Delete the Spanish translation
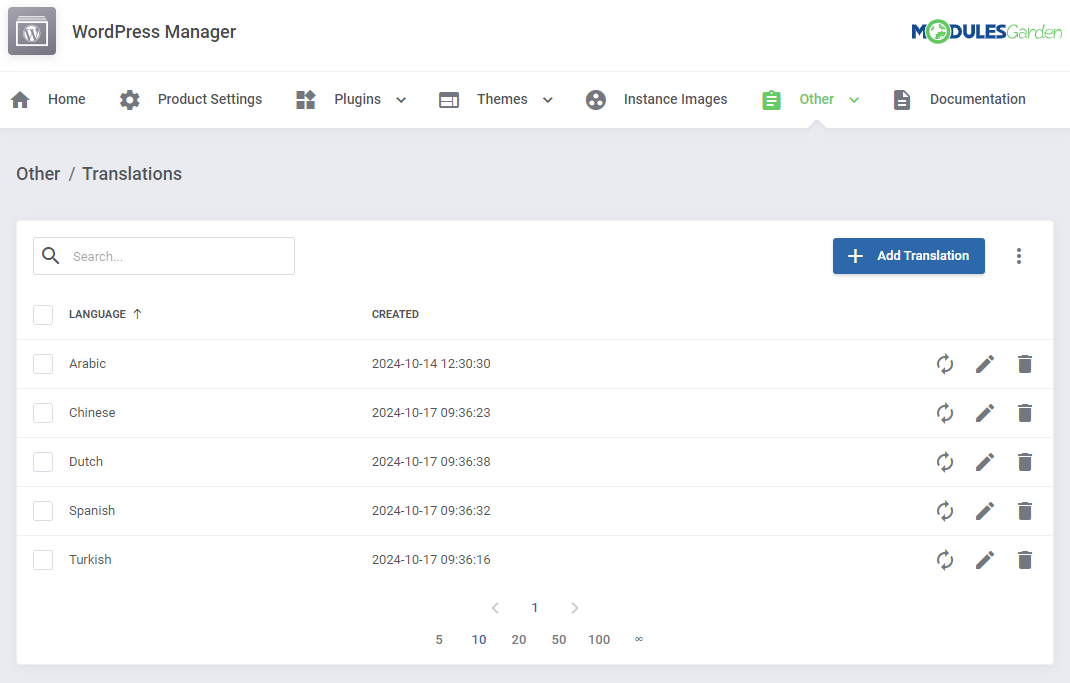The height and width of the screenshot is (683, 1070). (x=1025, y=511)
